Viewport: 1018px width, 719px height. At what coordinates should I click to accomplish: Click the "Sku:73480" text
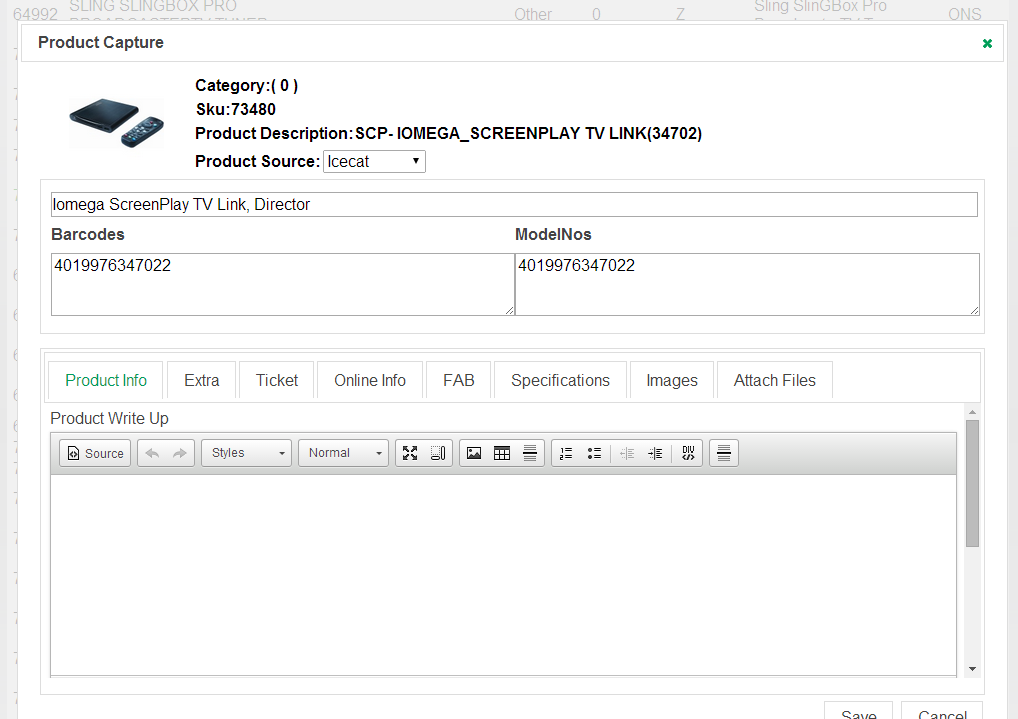click(x=236, y=110)
